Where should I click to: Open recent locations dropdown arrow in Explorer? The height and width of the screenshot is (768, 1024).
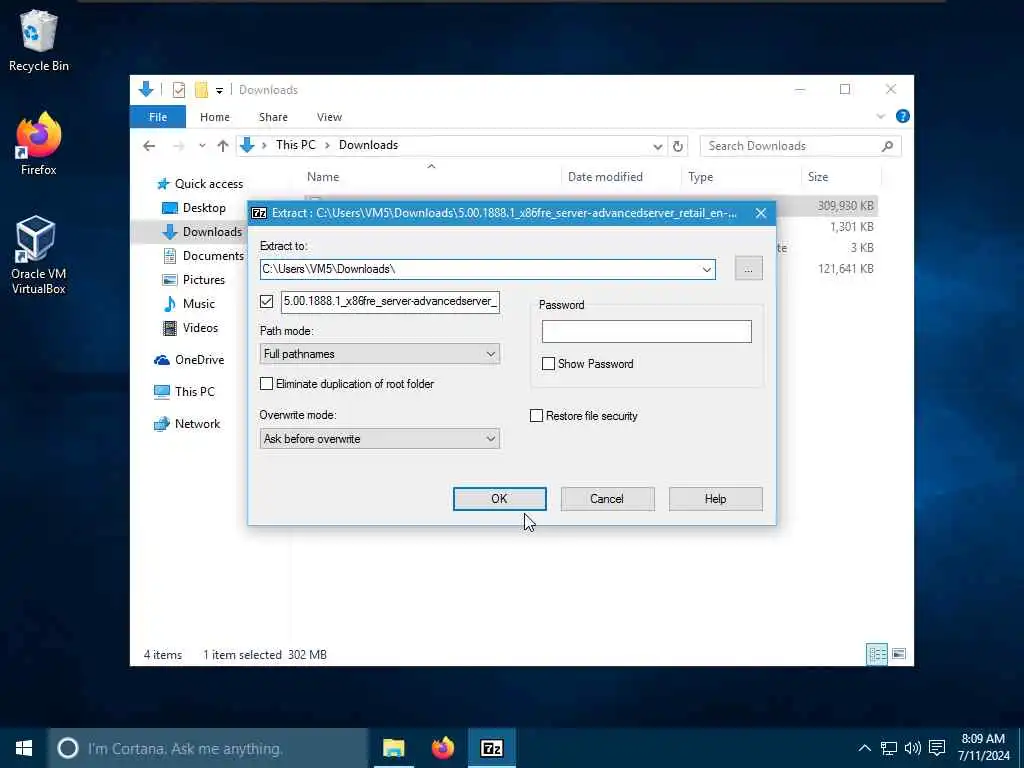pyautogui.click(x=202, y=146)
